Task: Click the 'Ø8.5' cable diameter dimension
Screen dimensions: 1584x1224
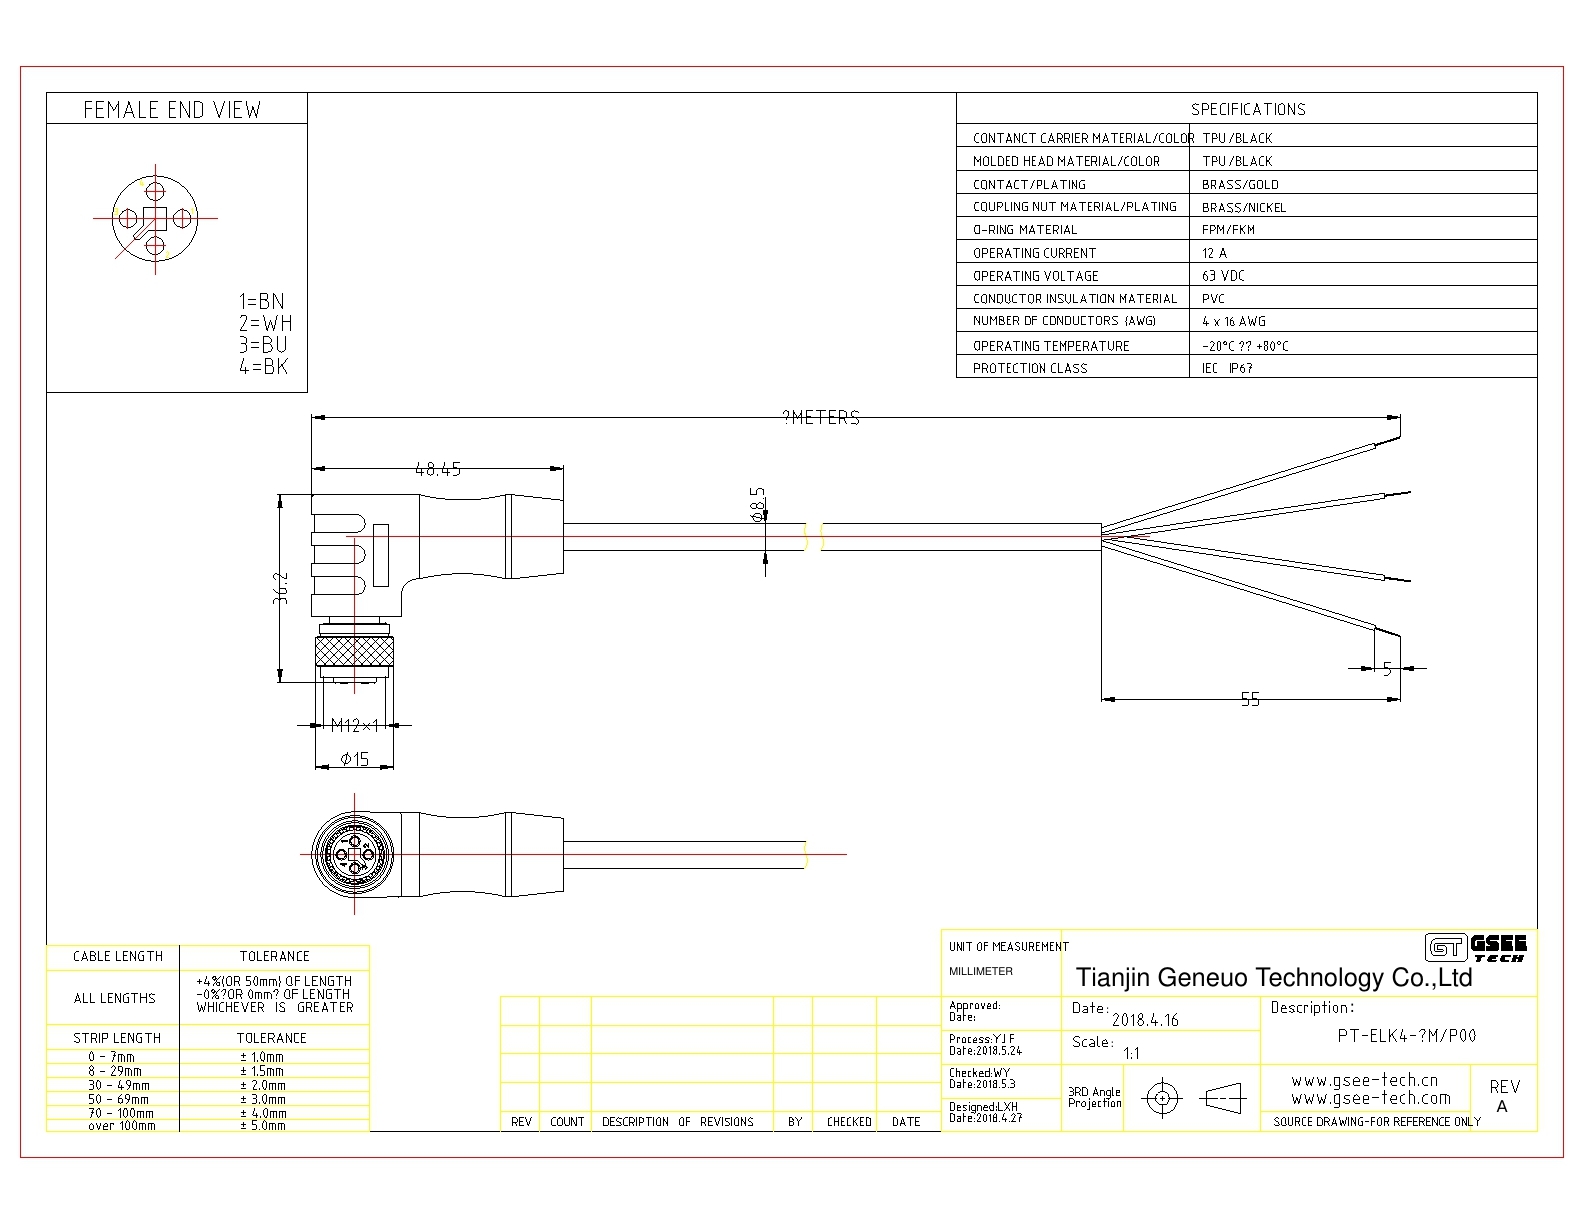Action: (758, 504)
